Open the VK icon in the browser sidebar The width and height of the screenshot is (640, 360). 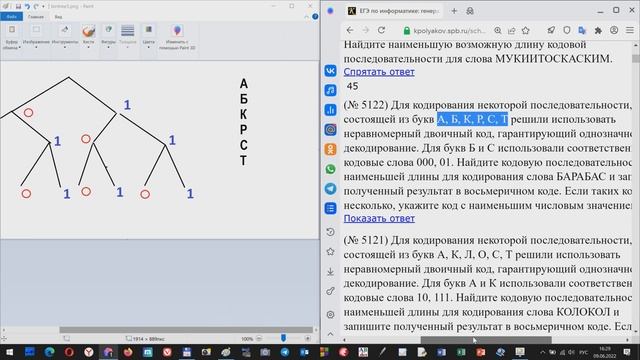click(x=330, y=71)
